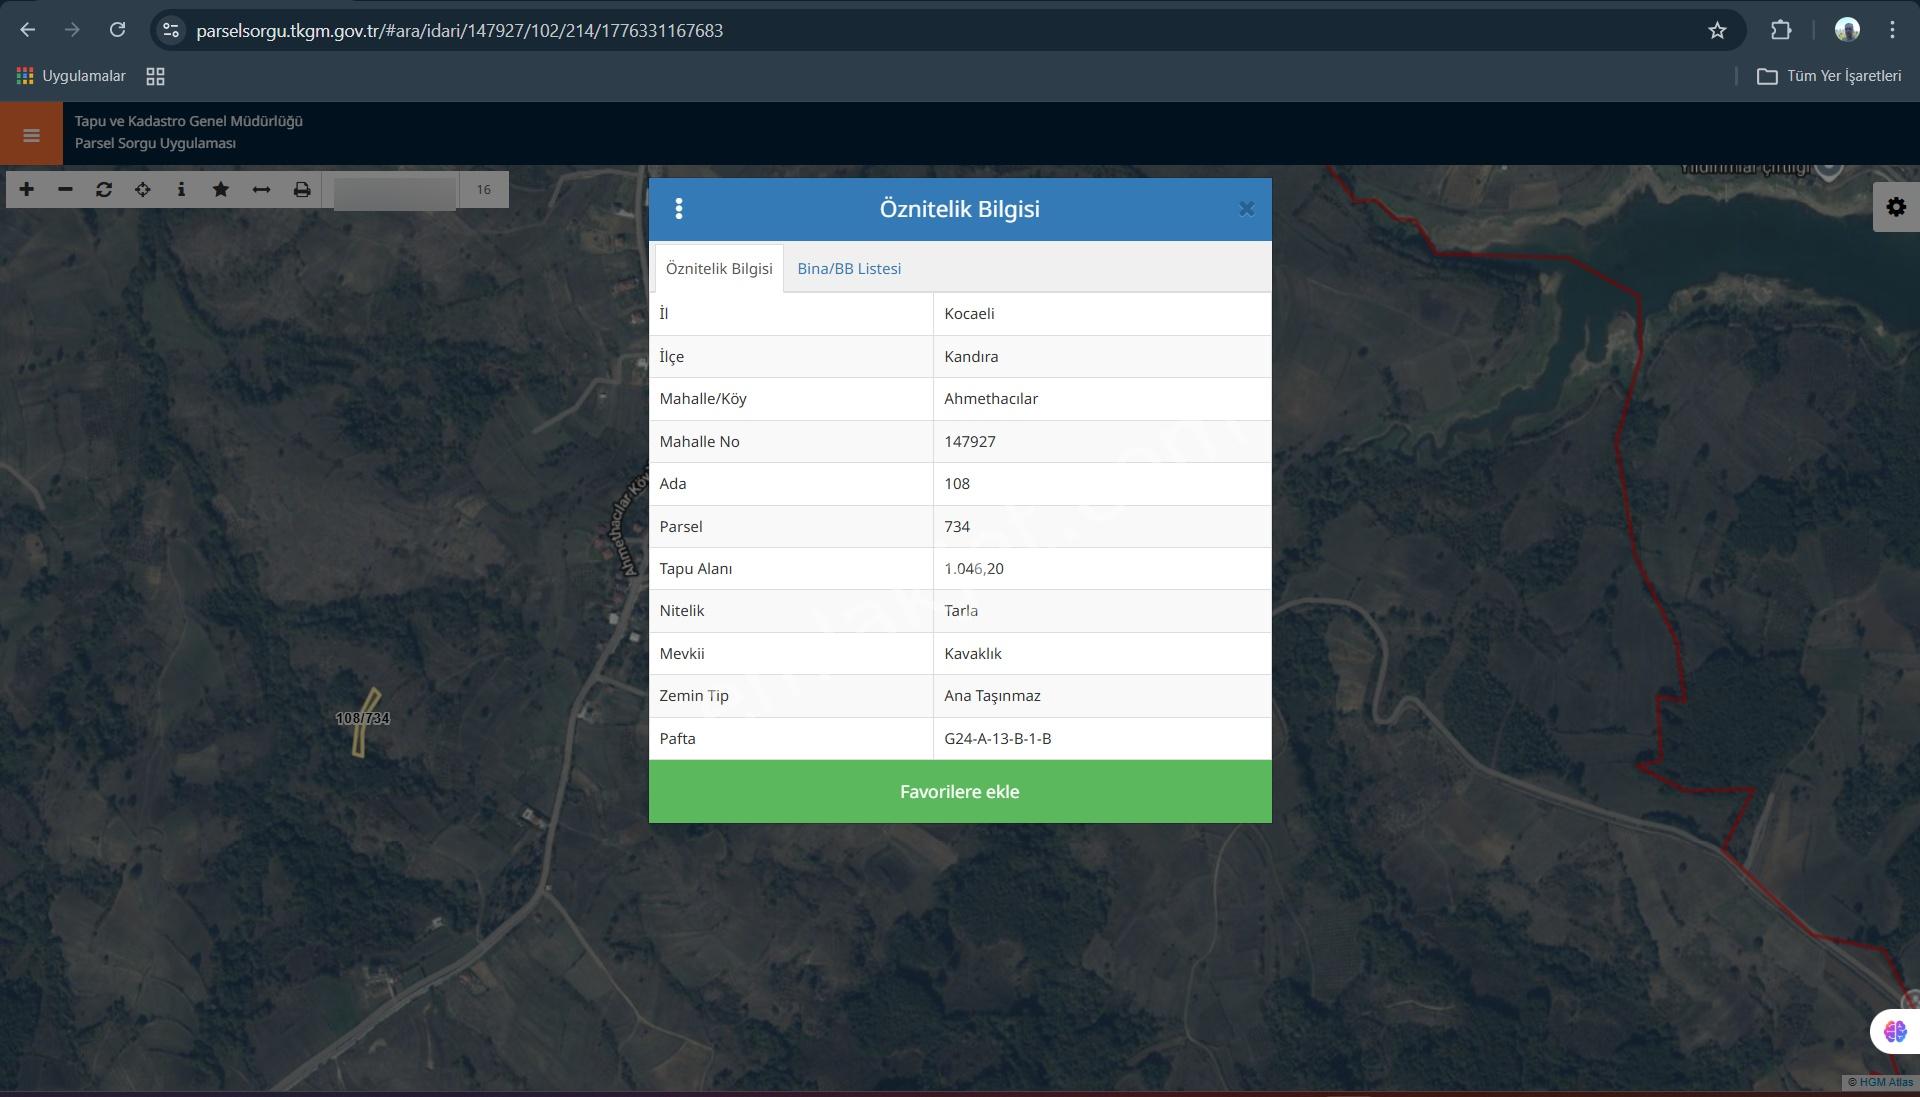Zoom out with the minus map tool
The image size is (1920, 1097).
(x=65, y=190)
